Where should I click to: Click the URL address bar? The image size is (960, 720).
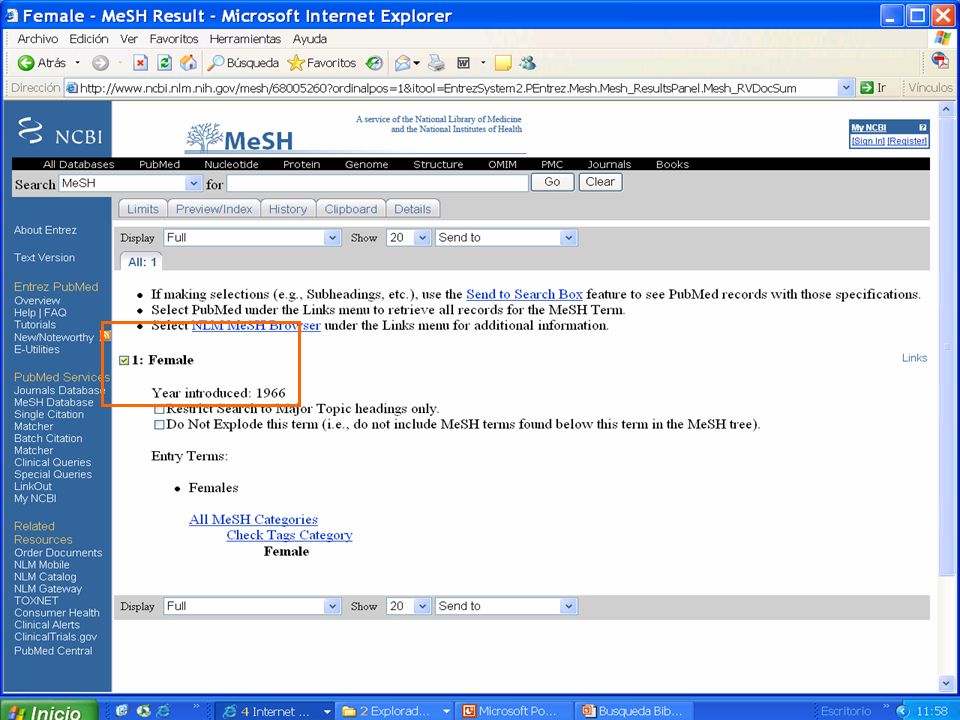click(452, 88)
